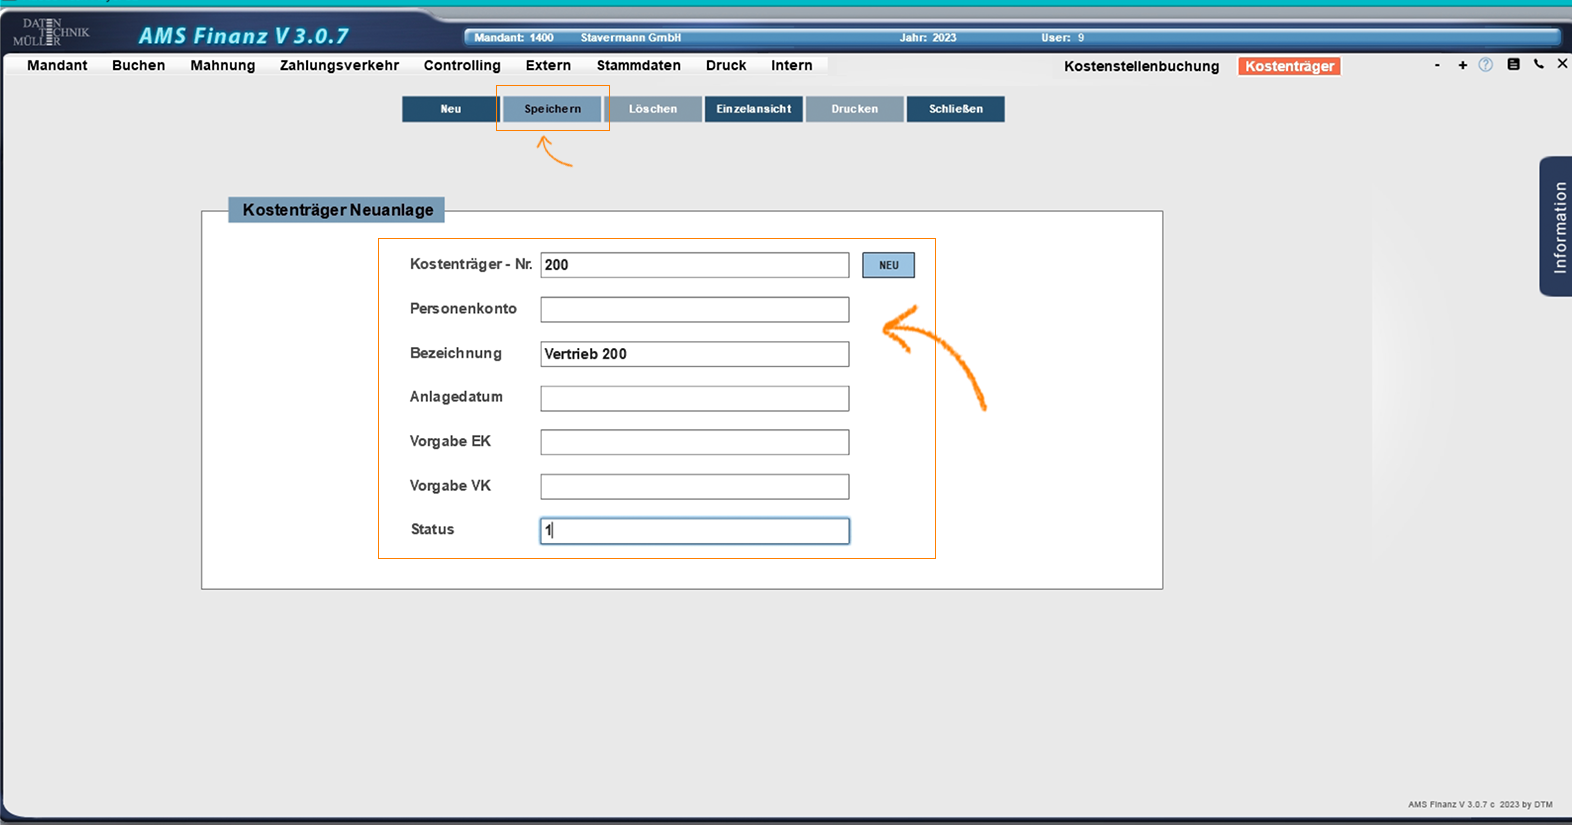This screenshot has height=825, width=1572.
Task: Select the Kostenträger tab
Action: [x=1289, y=66]
